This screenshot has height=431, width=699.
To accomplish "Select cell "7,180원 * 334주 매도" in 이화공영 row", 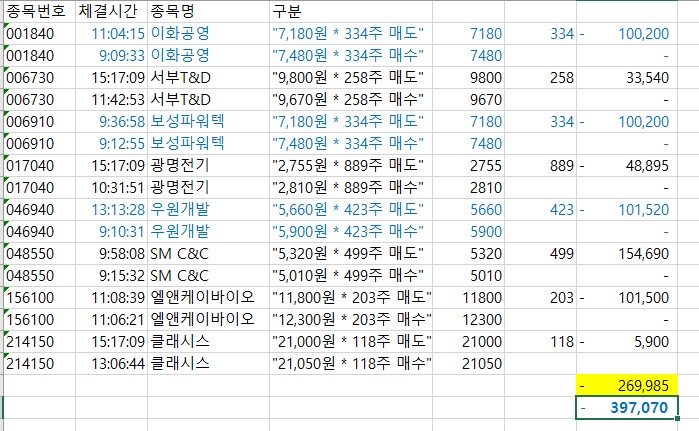I will point(351,33).
